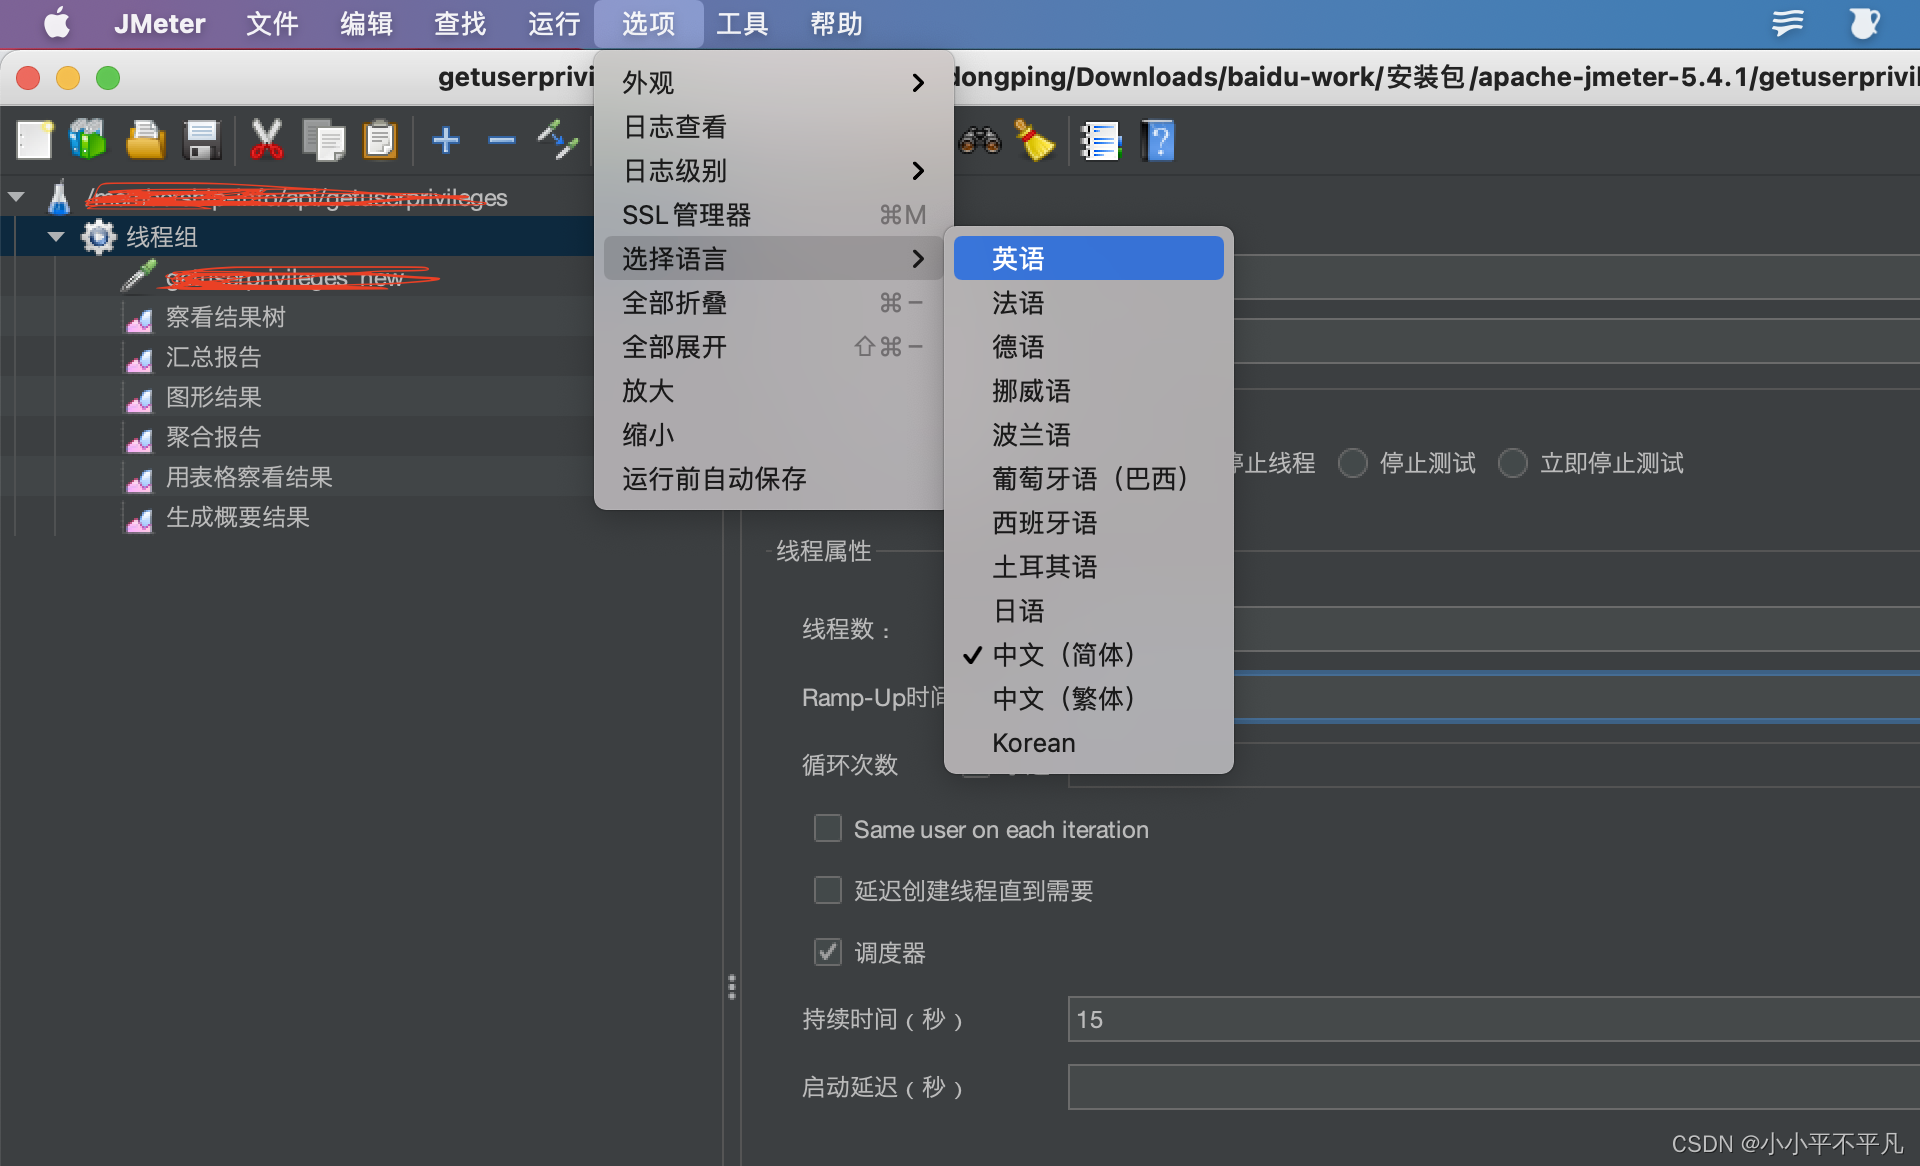Click the Paste clipboard icon

380,140
